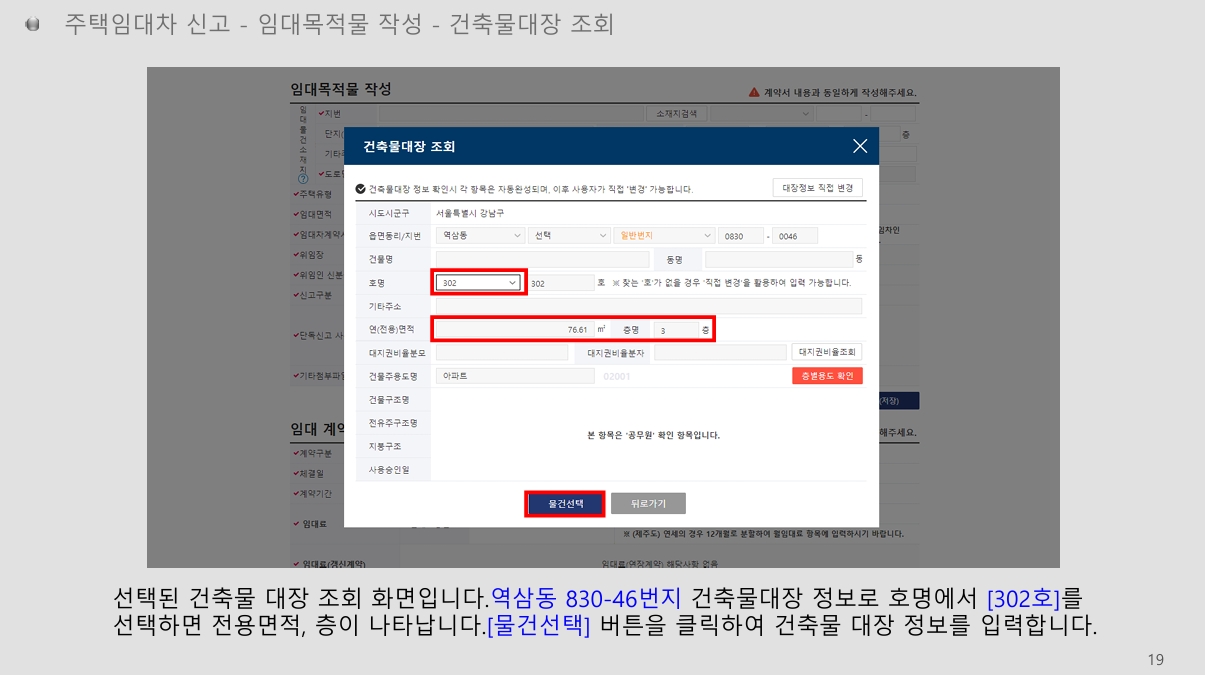Click the 기타주소 input field
Screen dimensions: 1205x675
(648, 306)
